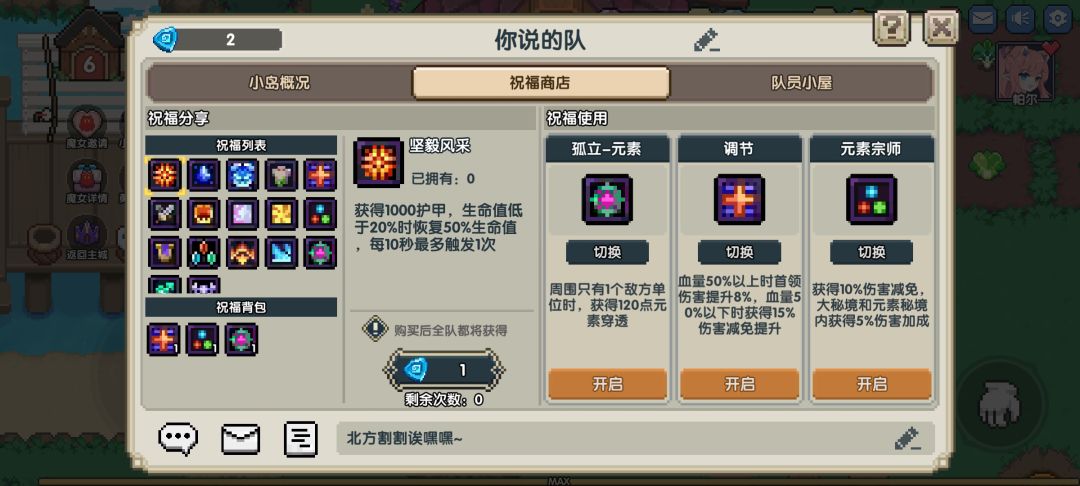Image resolution: width=1080 pixels, height=486 pixels.
Task: Open the chat bubble icon
Action: click(x=178, y=439)
